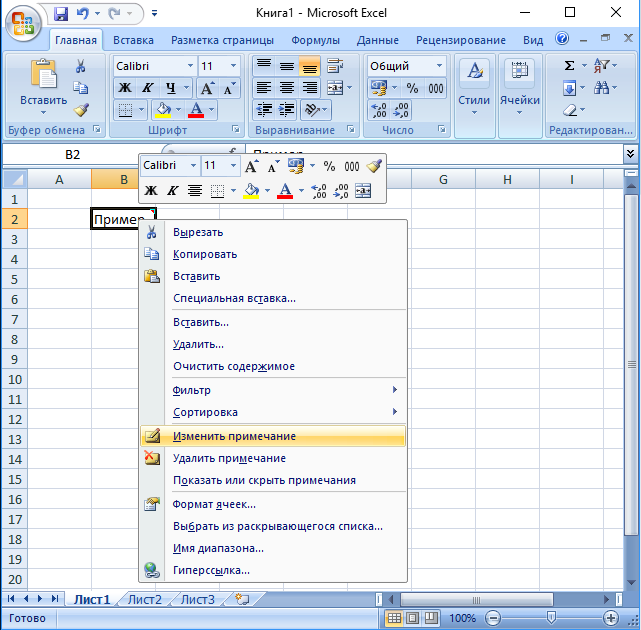Click zoom out minus button

coord(493,618)
